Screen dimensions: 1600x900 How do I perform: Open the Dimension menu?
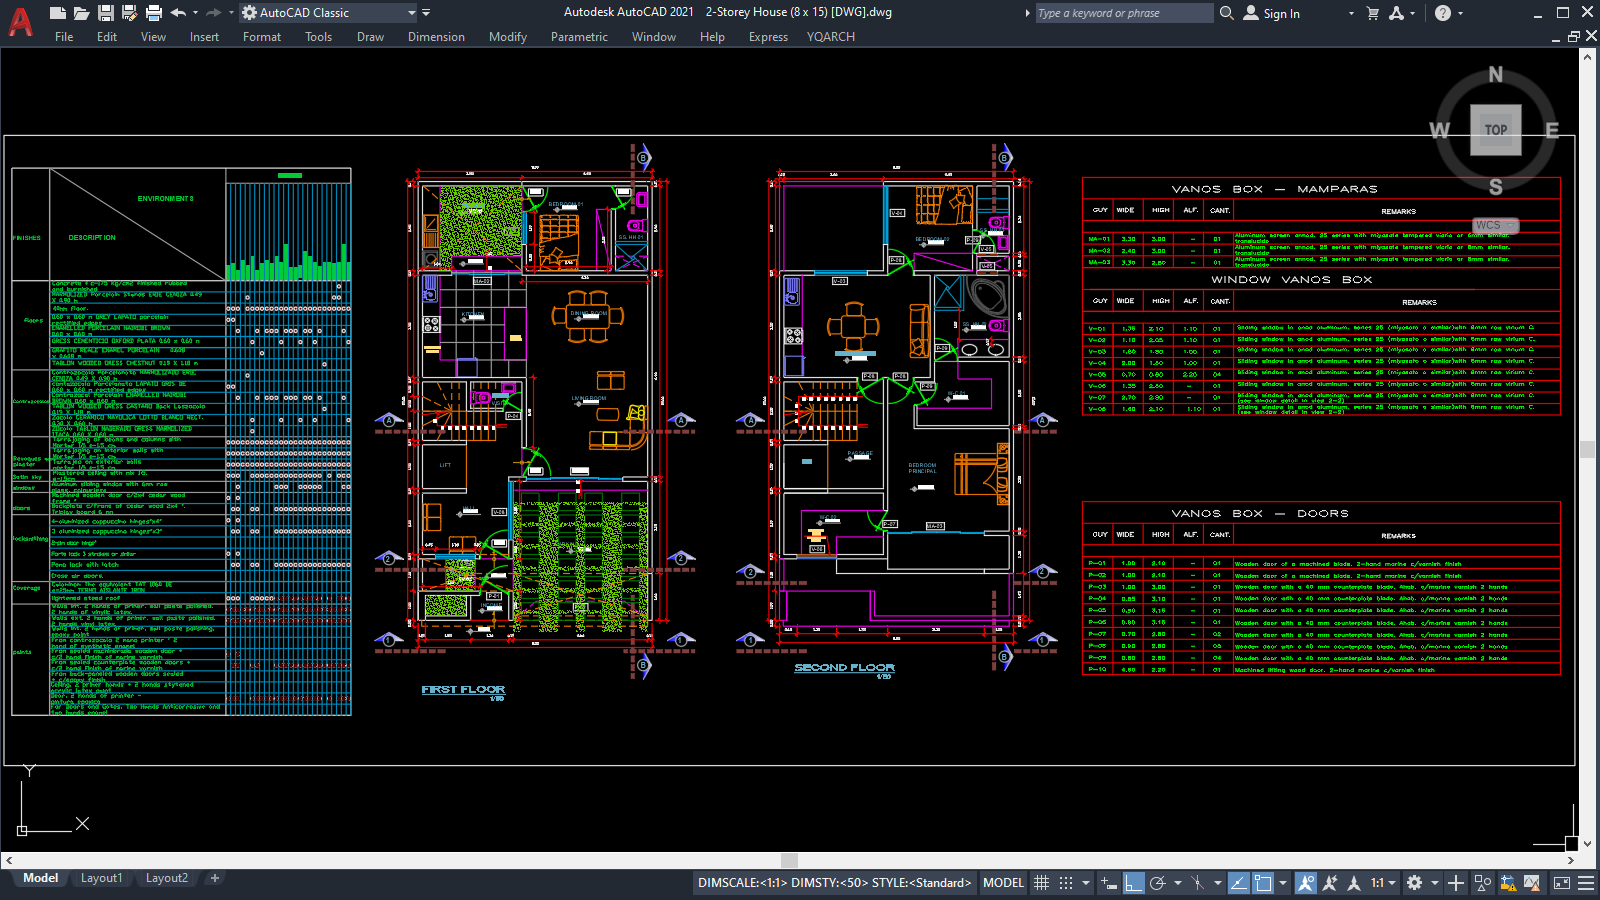[436, 37]
